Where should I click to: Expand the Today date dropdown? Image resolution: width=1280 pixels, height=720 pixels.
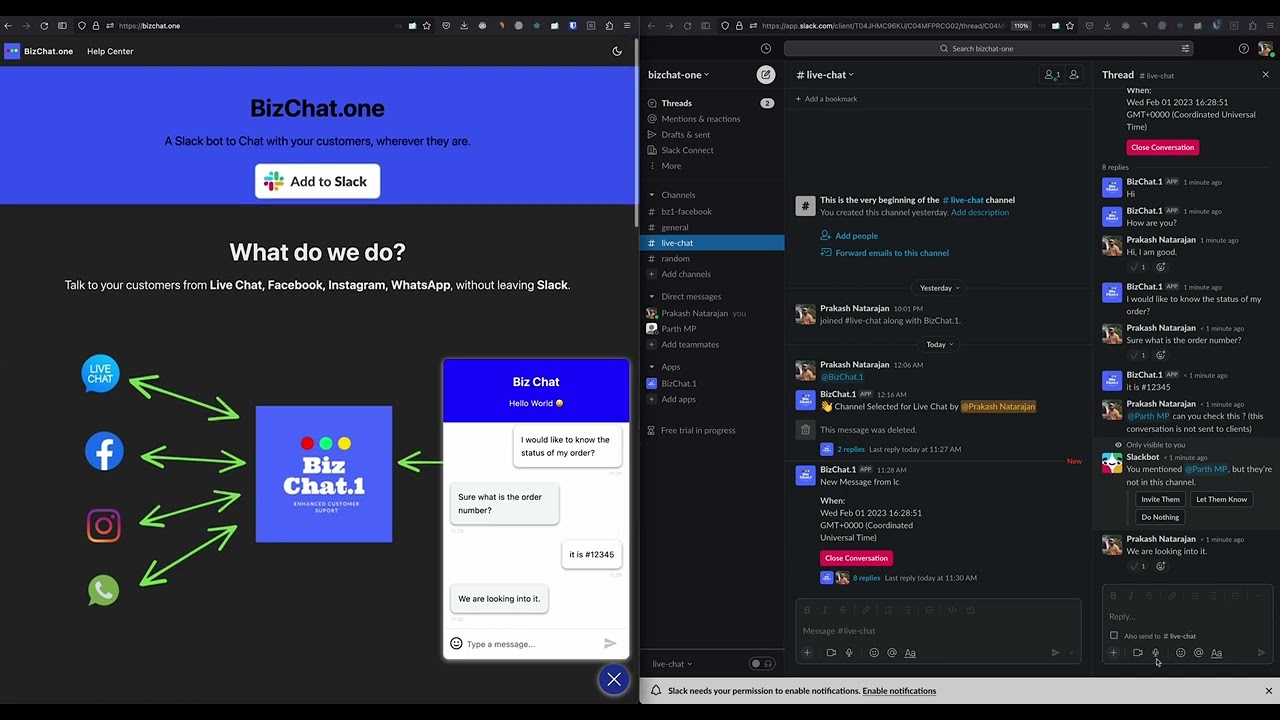click(939, 344)
